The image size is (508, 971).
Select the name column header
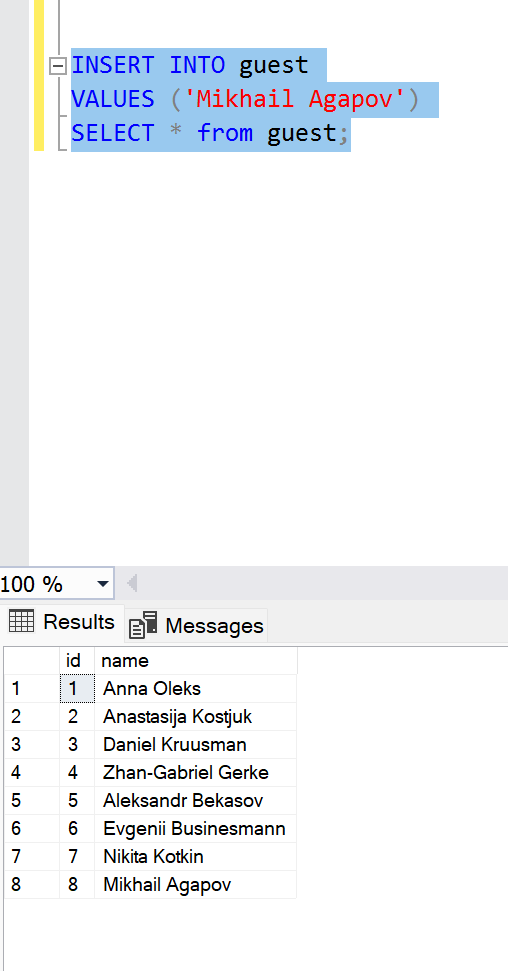196,661
